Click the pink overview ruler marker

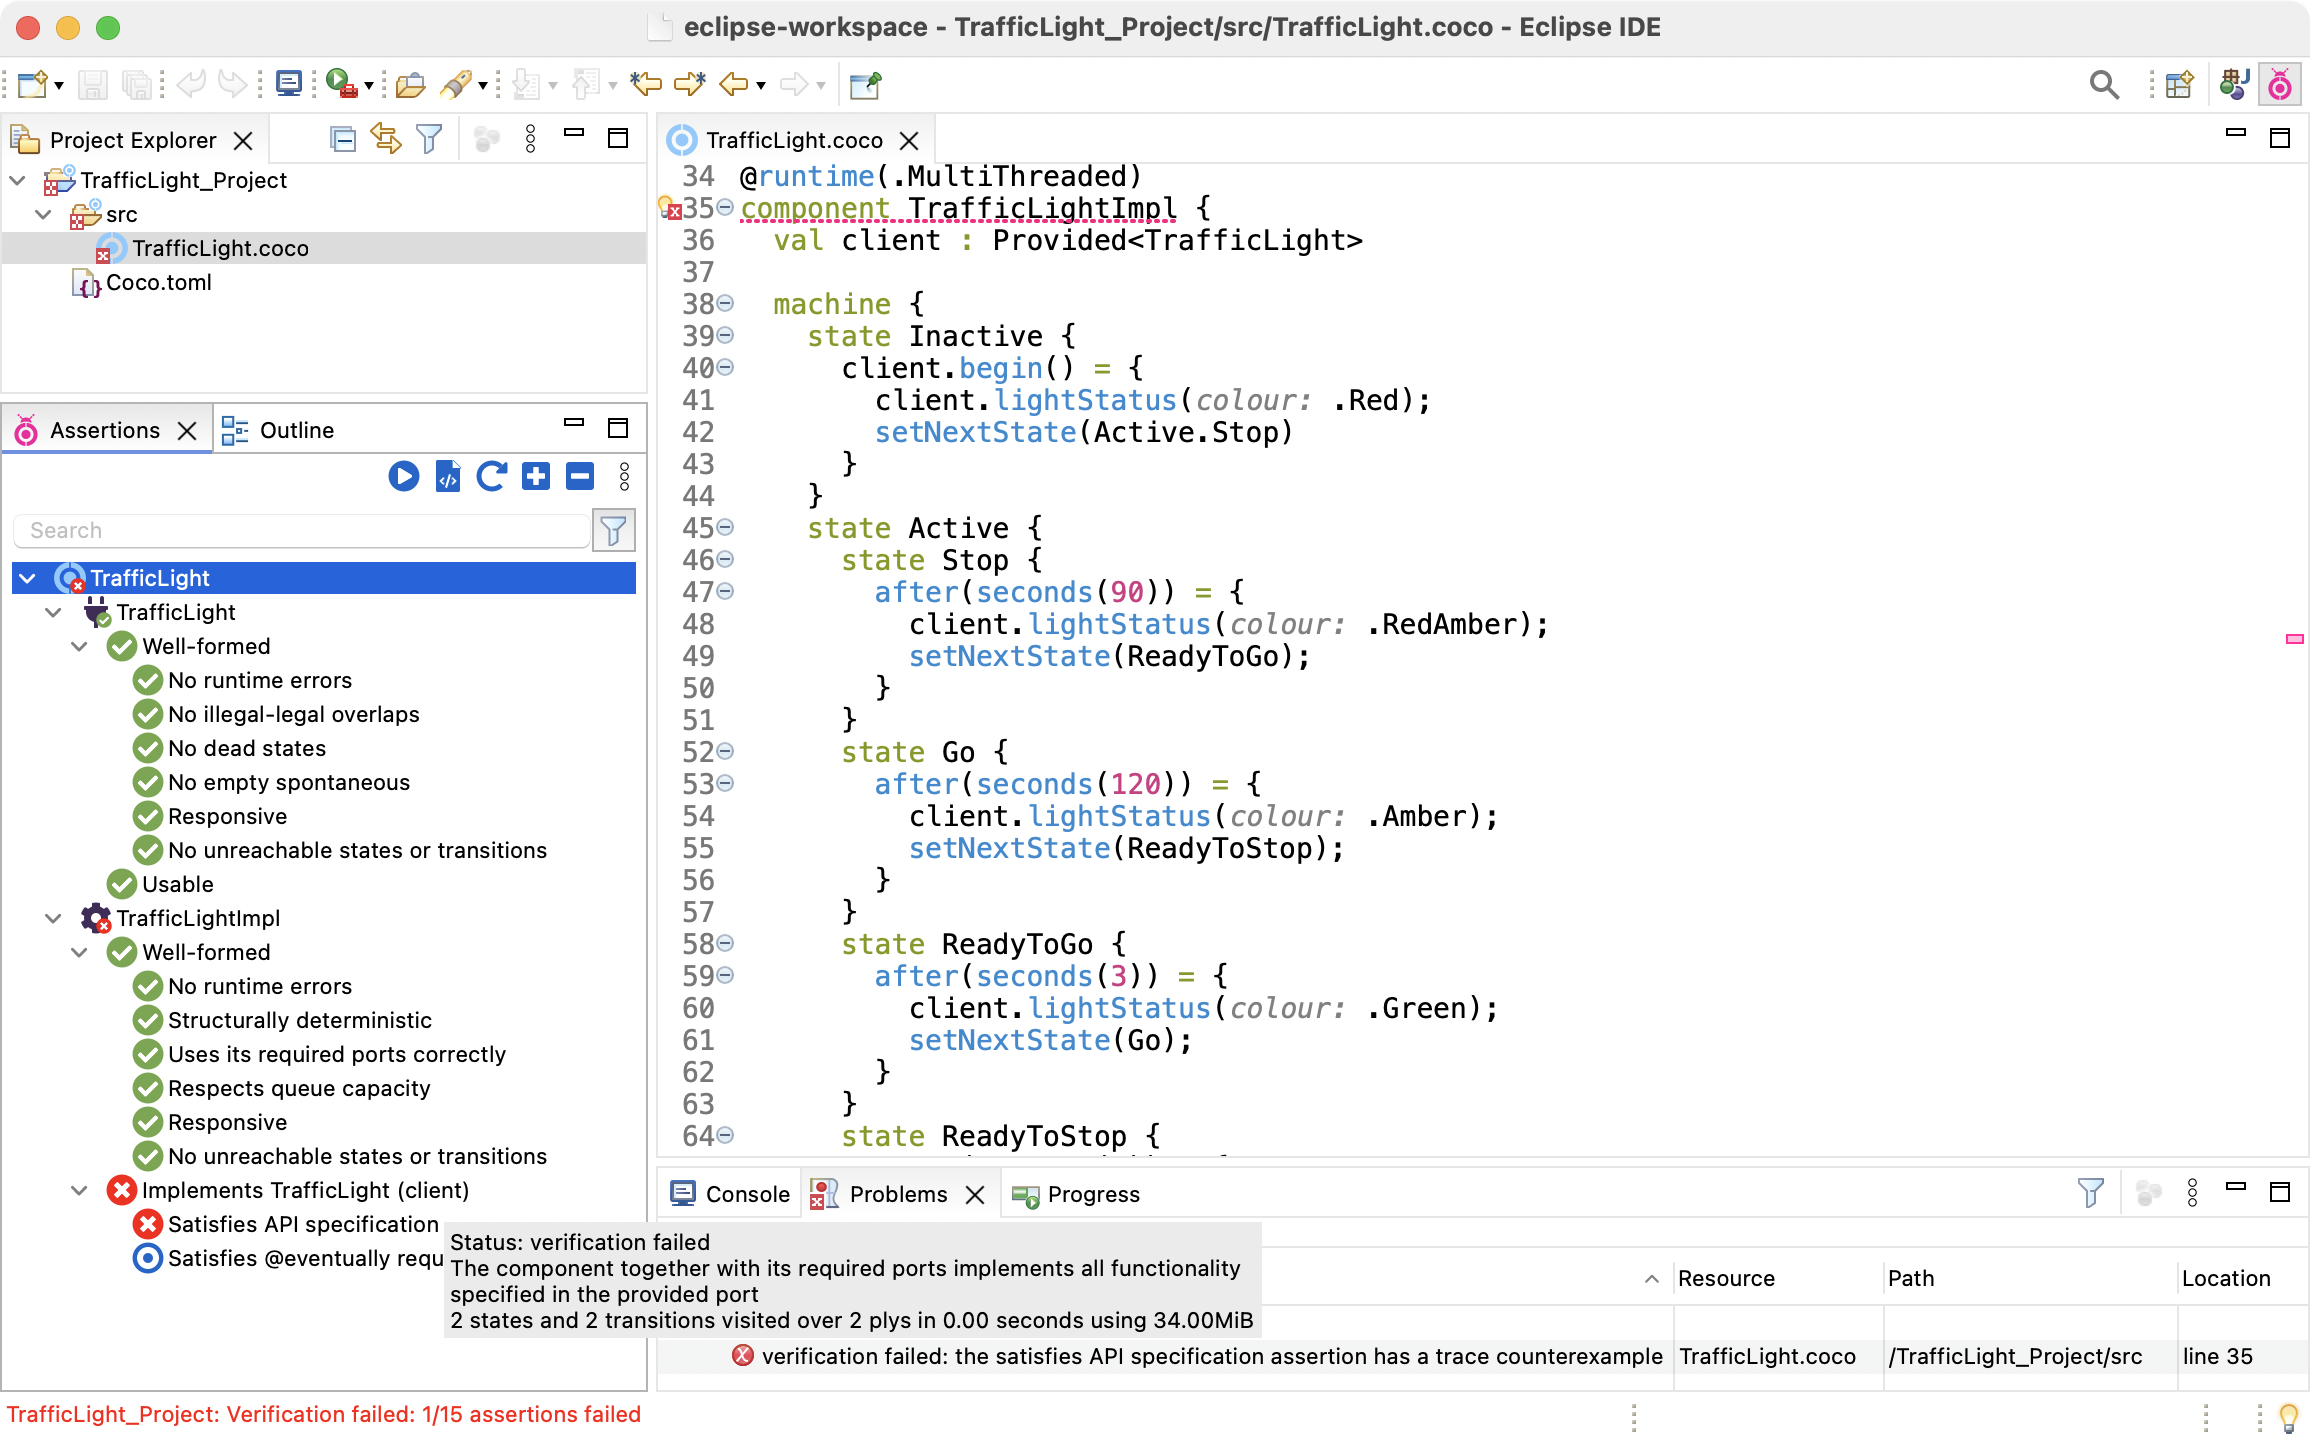[2294, 638]
